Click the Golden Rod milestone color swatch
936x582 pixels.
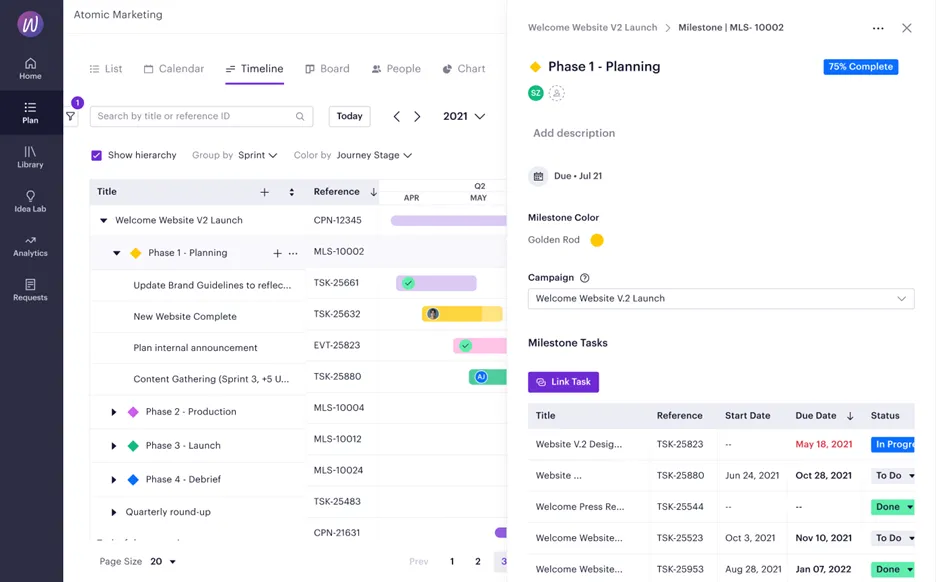point(596,240)
